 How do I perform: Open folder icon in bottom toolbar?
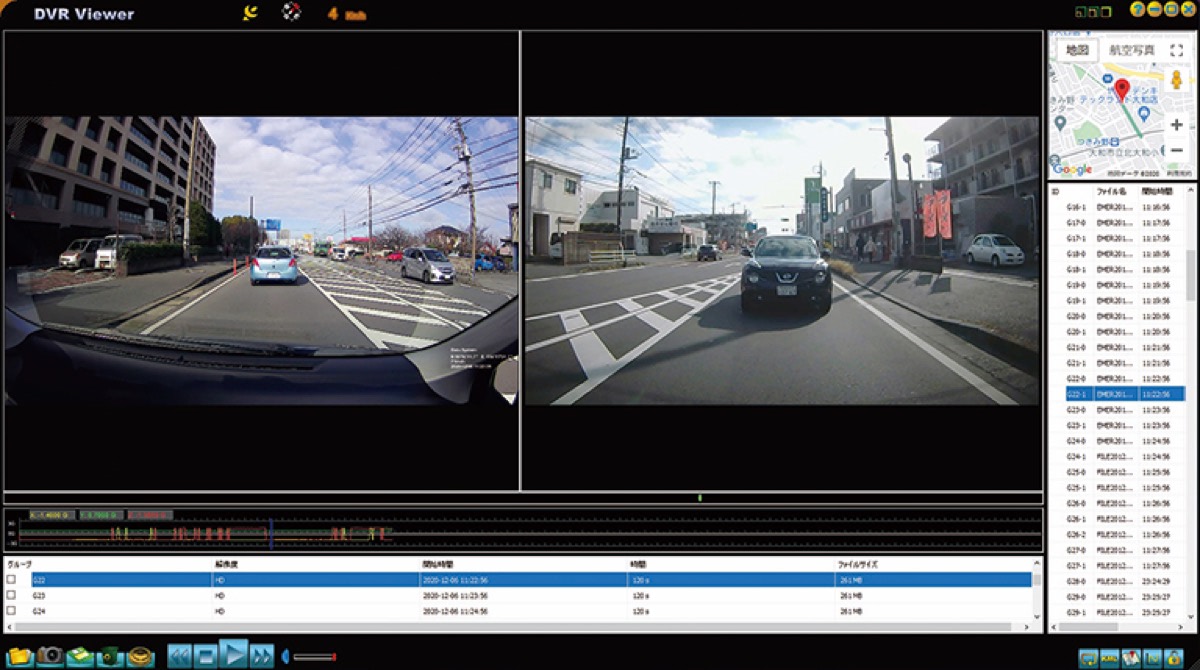[x=18, y=656]
